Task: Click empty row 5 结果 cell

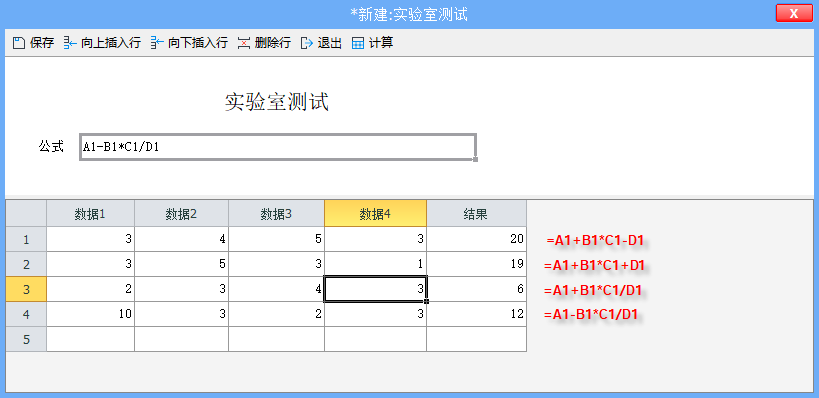Action: (476, 340)
